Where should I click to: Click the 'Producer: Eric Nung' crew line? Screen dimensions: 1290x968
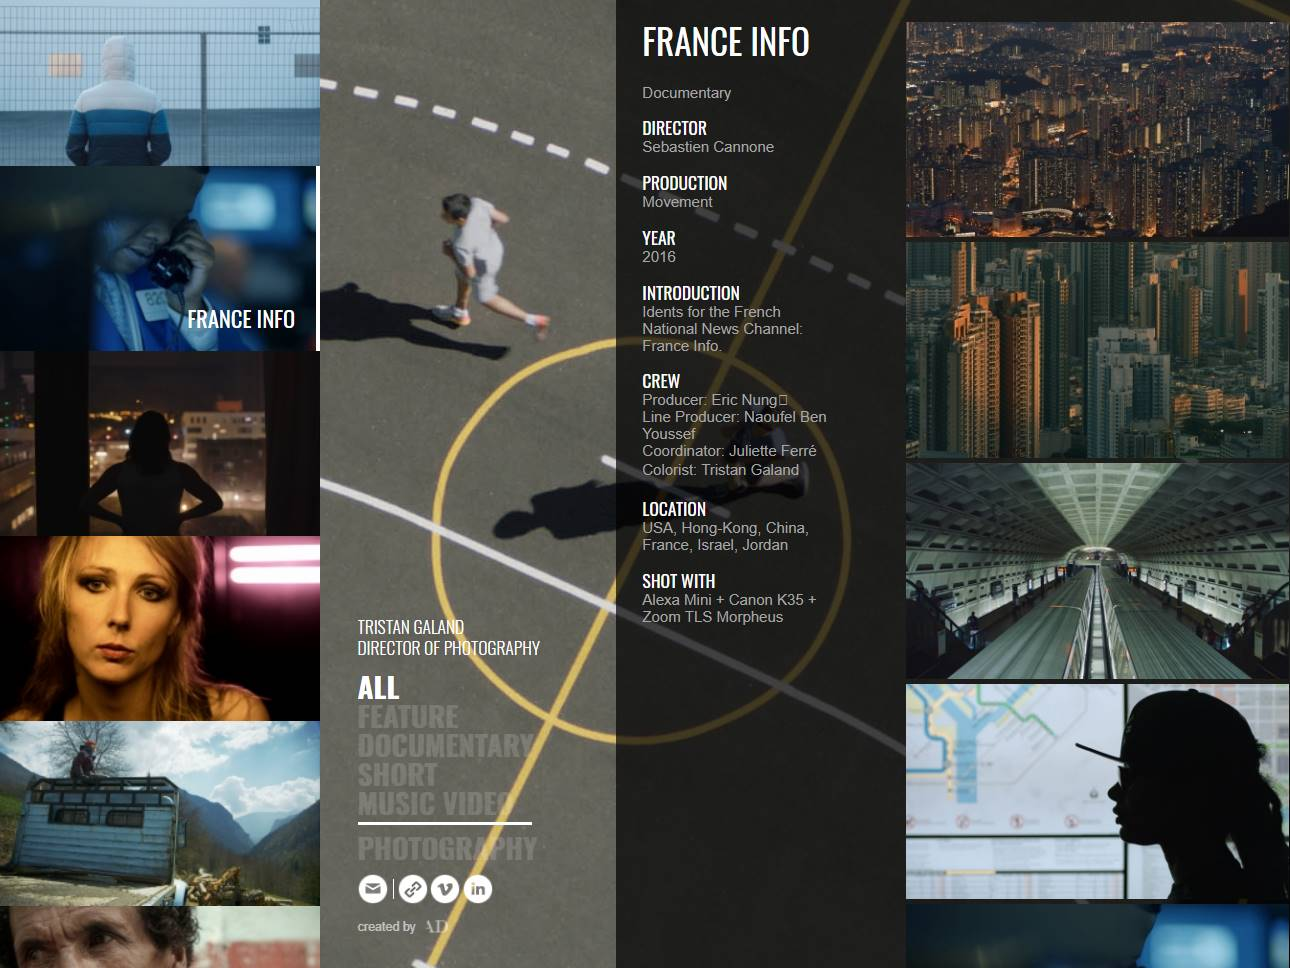714,400
